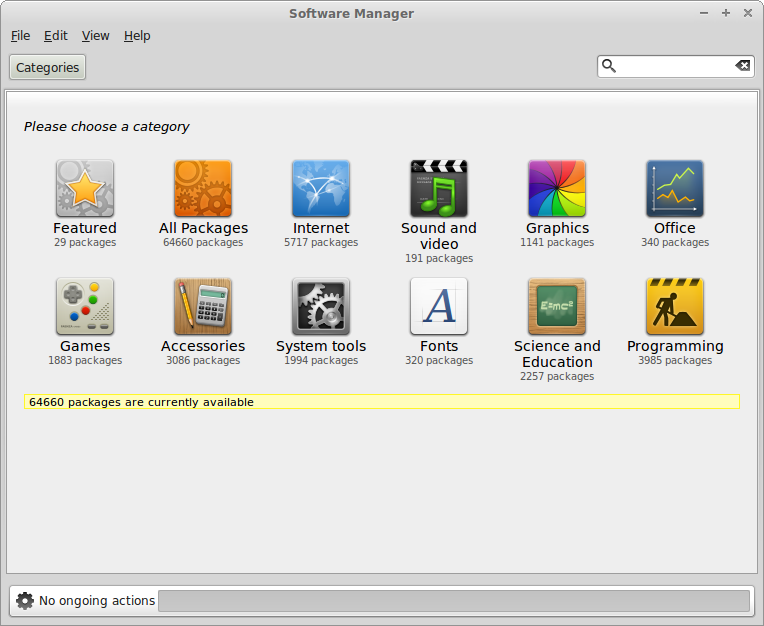The image size is (764, 626).
Task: Open the Science and Education chalkboard icon
Action: [x=557, y=306]
